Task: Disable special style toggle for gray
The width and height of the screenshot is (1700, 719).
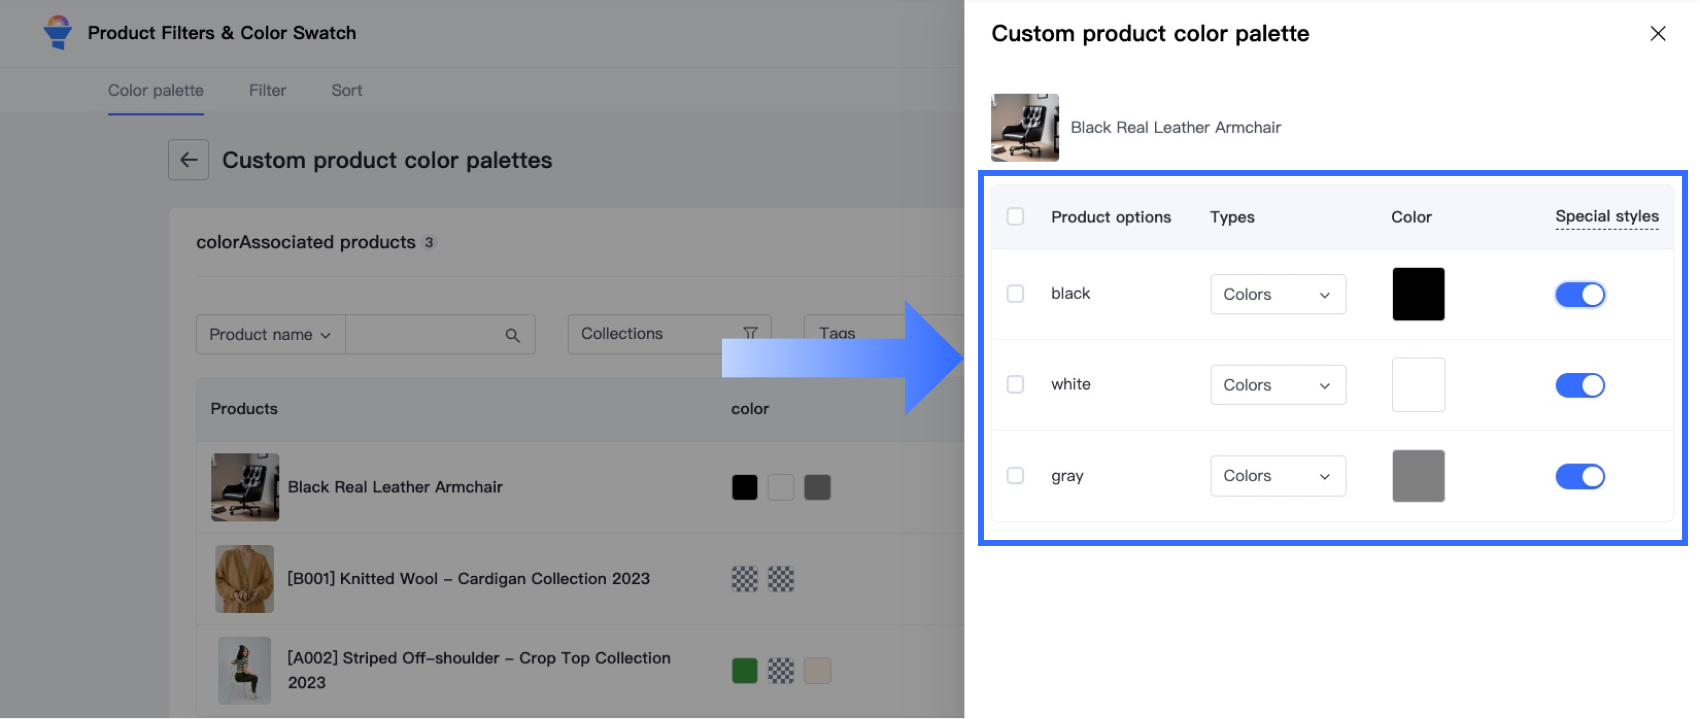Action: coord(1579,476)
